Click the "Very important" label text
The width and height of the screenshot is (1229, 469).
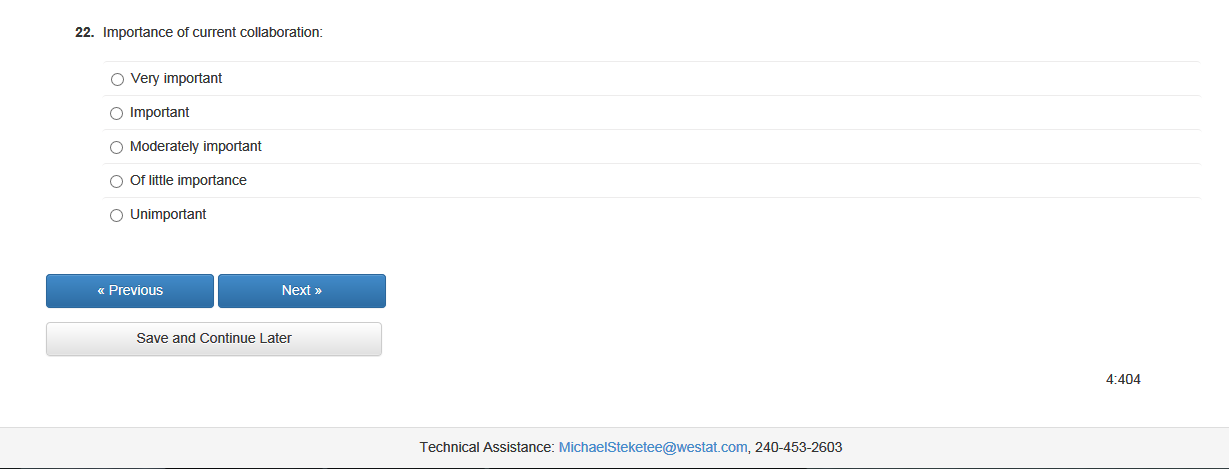tap(176, 78)
